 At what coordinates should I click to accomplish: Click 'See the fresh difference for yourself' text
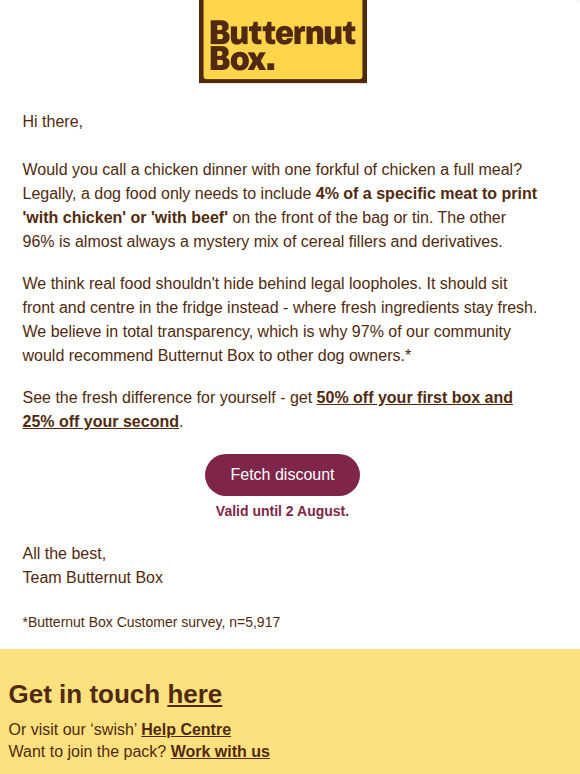pyautogui.click(x=149, y=397)
